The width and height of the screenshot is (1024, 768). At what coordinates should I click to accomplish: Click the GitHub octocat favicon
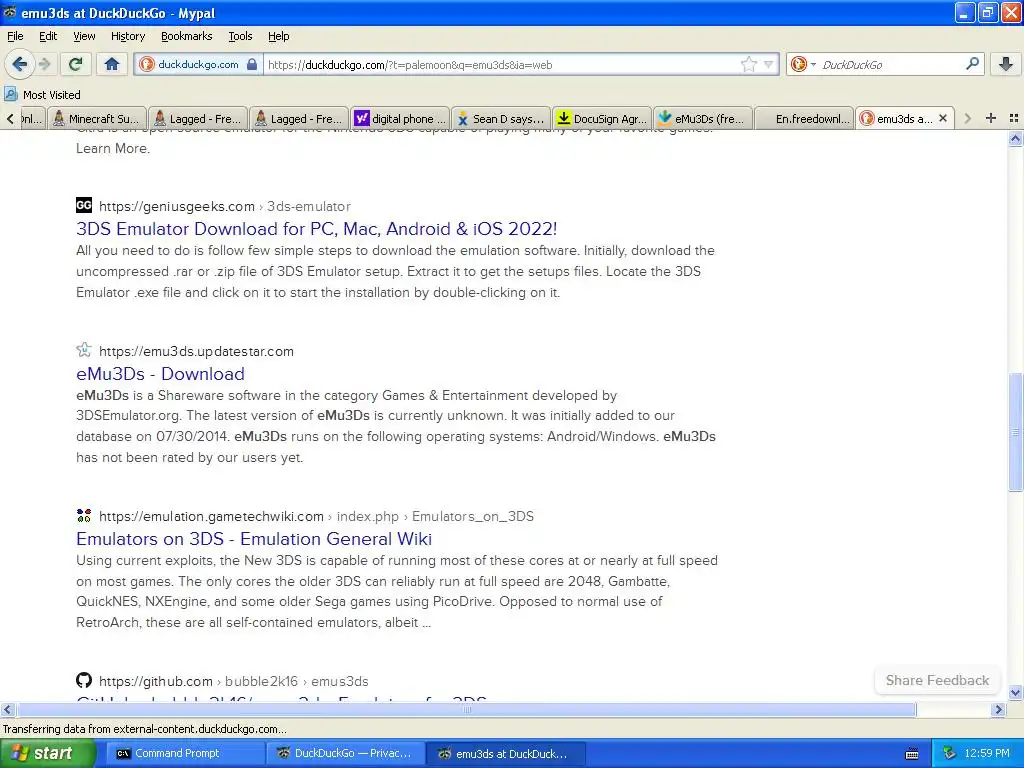[84, 680]
